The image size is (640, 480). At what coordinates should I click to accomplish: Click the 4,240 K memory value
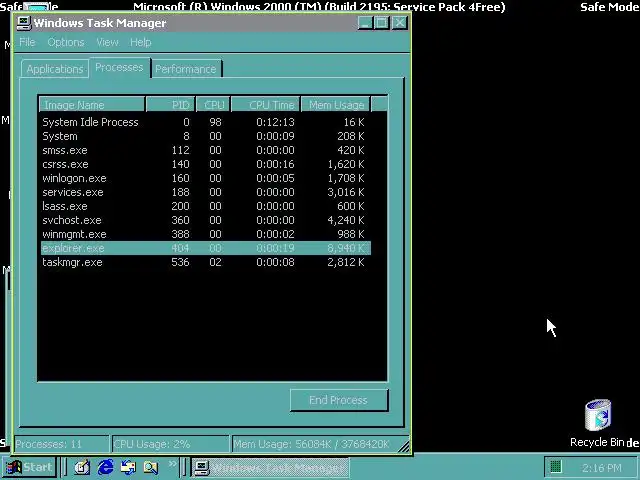click(x=346, y=220)
